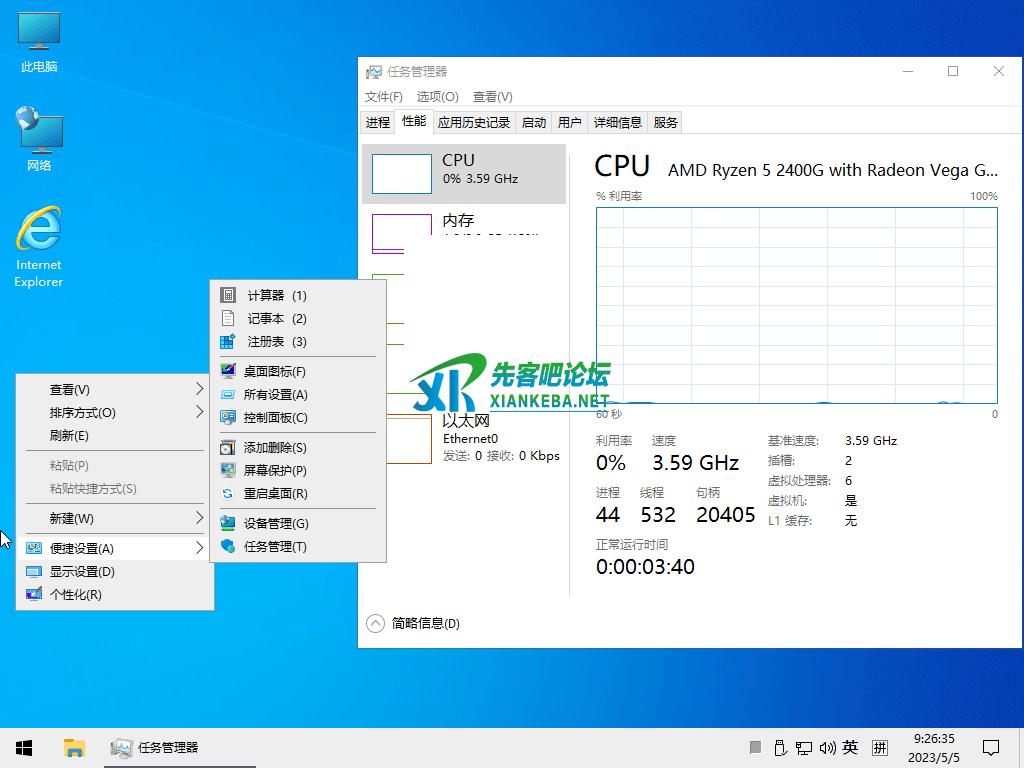Select 桌面图标 desktop icons option
This screenshot has height=768, width=1024.
point(274,371)
